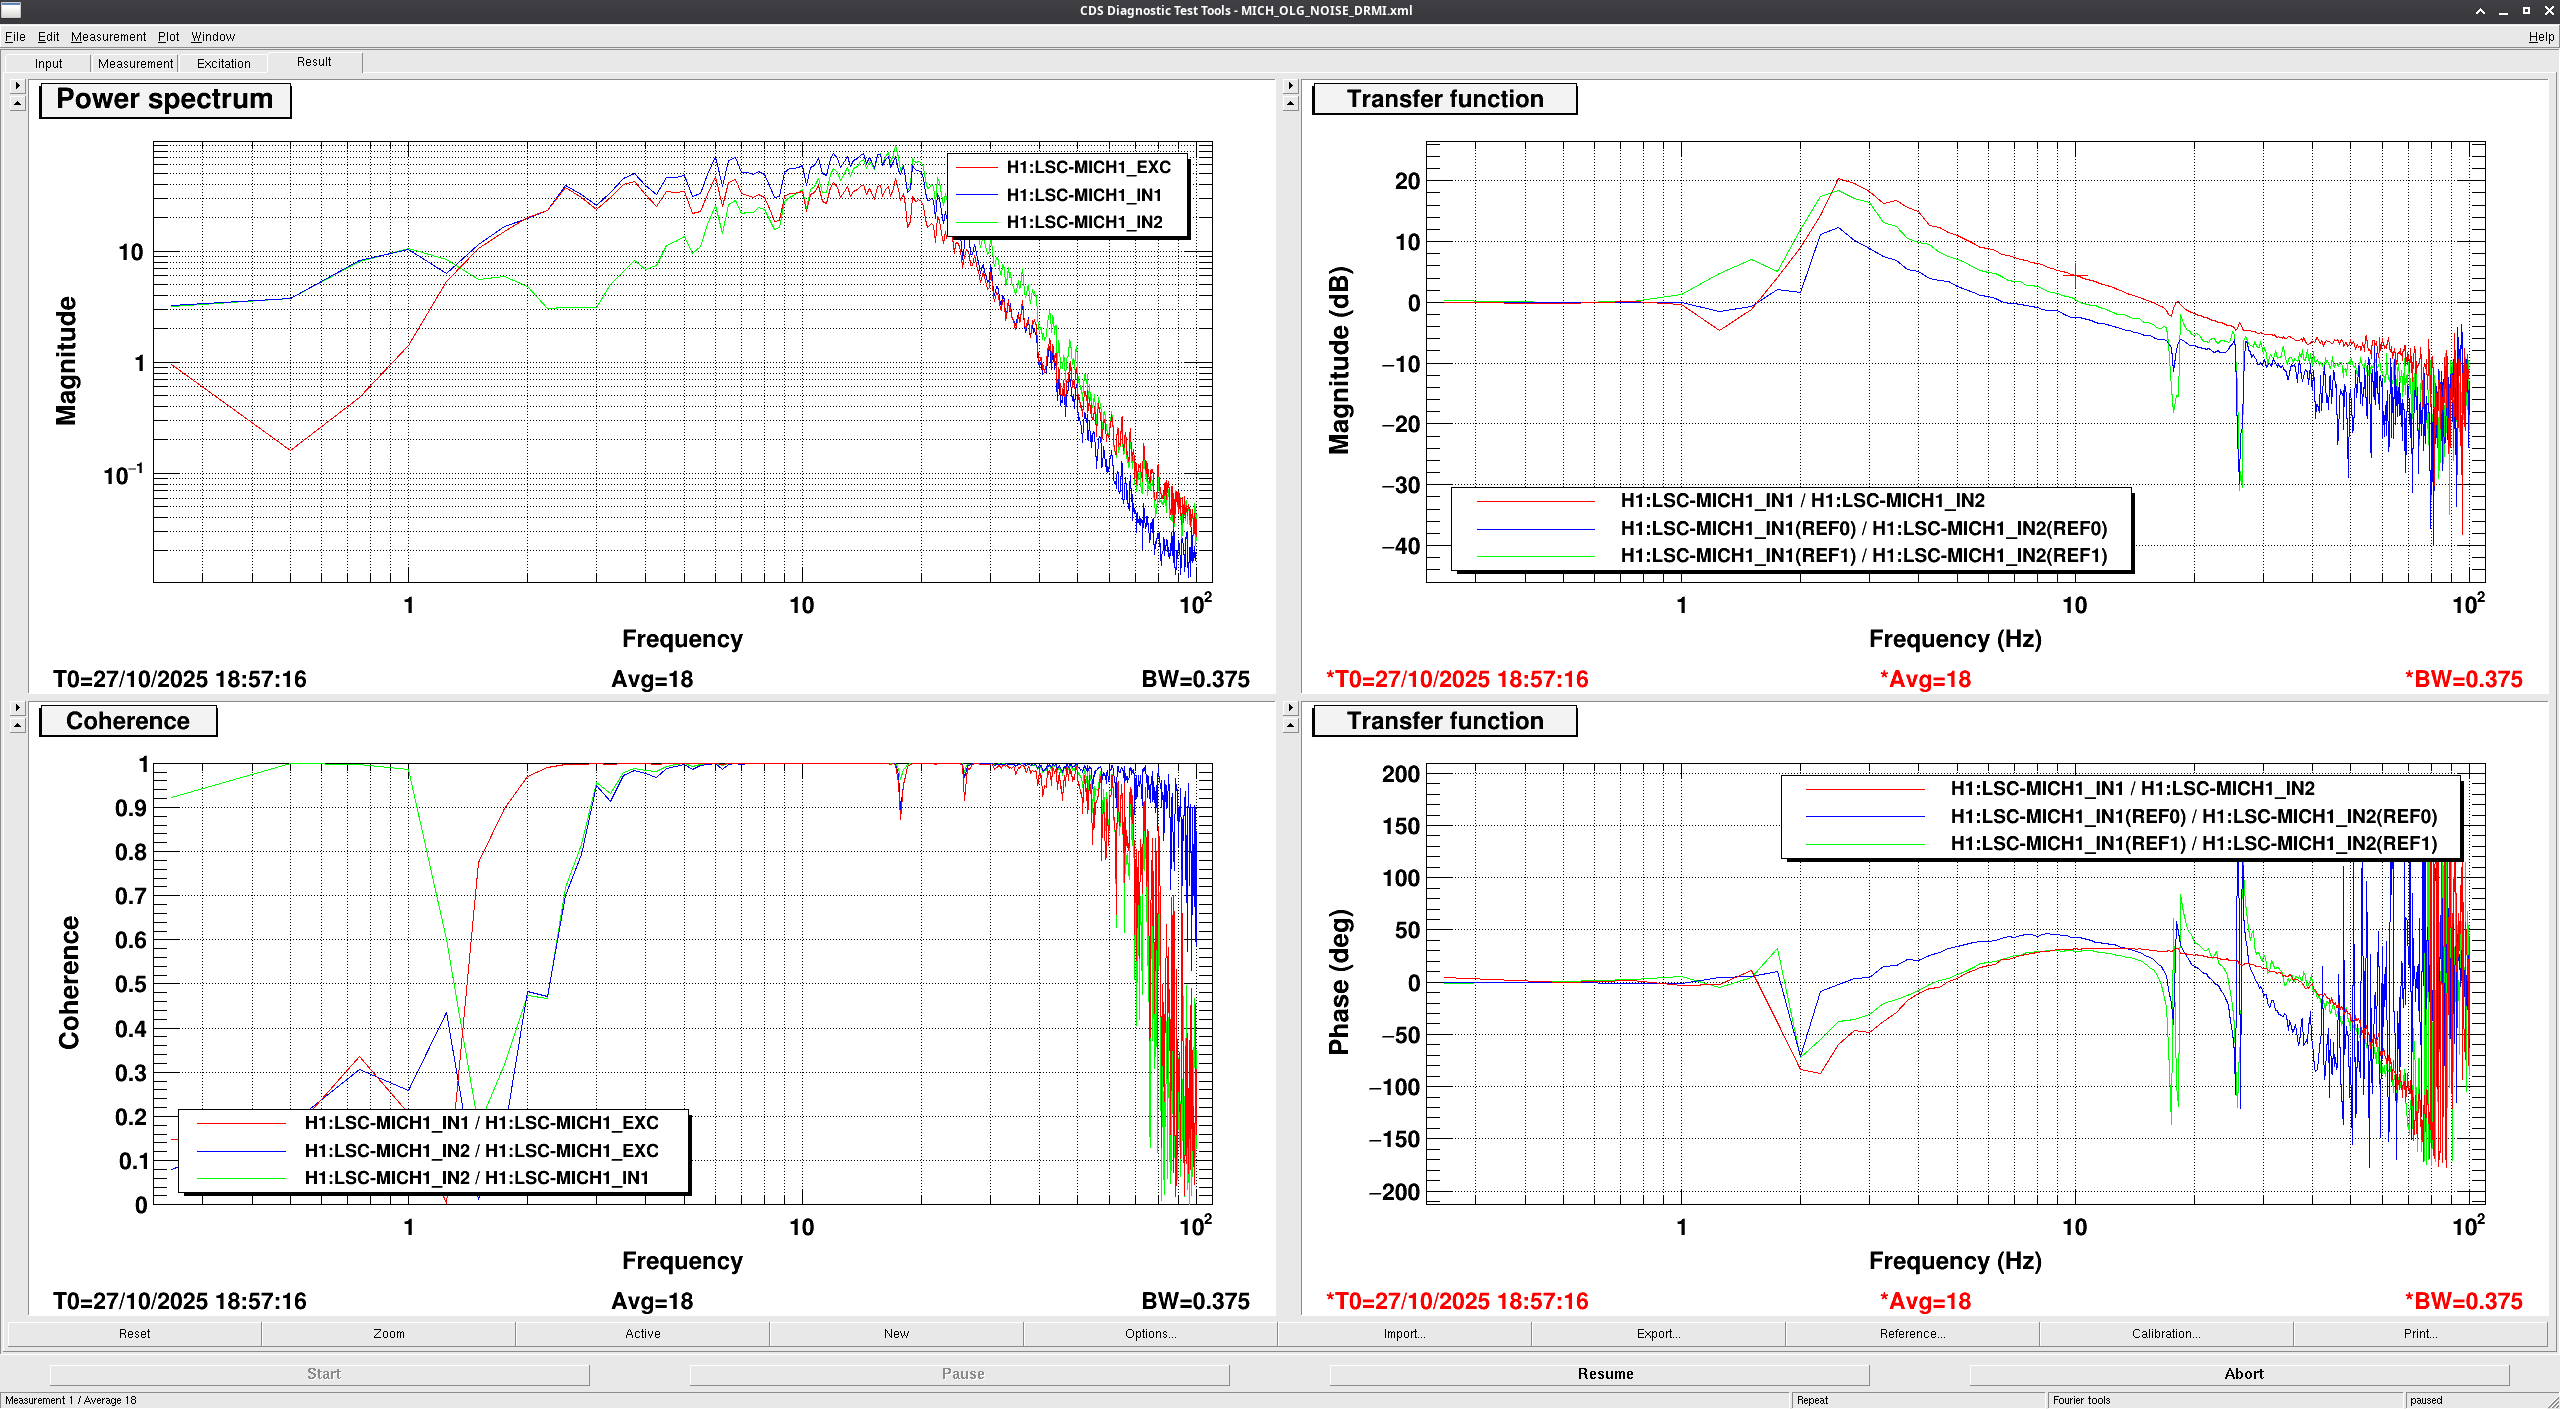Click the Options... button
Viewport: 2560px width, 1409px height.
[x=1150, y=1333]
